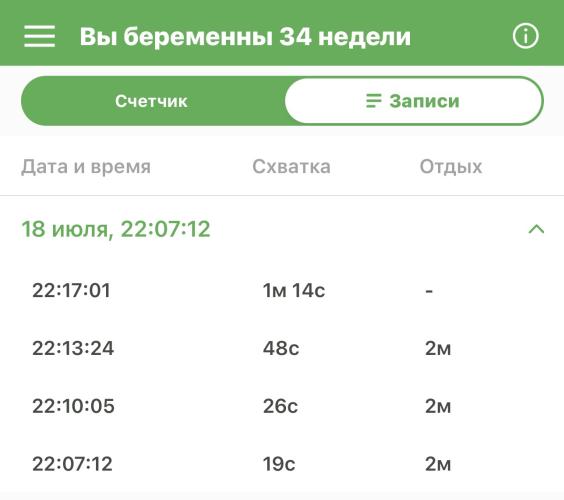Select the 22:07:12 contraction row
Image resolution: width=564 pixels, height=500 pixels.
click(x=282, y=464)
